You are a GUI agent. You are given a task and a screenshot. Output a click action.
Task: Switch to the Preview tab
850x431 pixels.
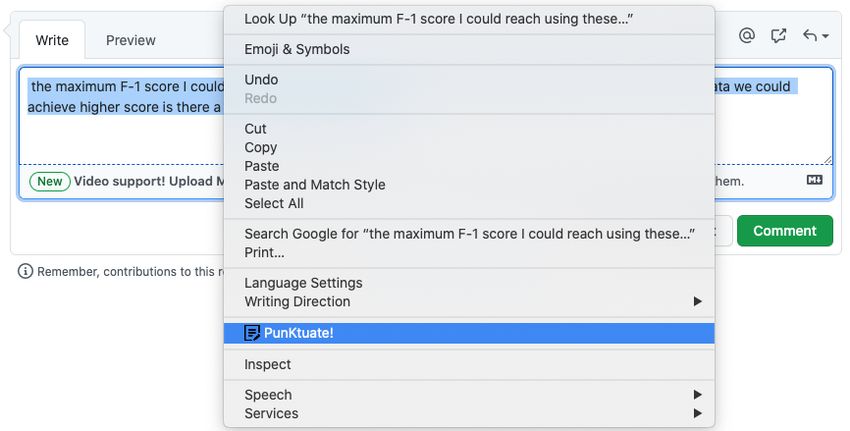131,40
